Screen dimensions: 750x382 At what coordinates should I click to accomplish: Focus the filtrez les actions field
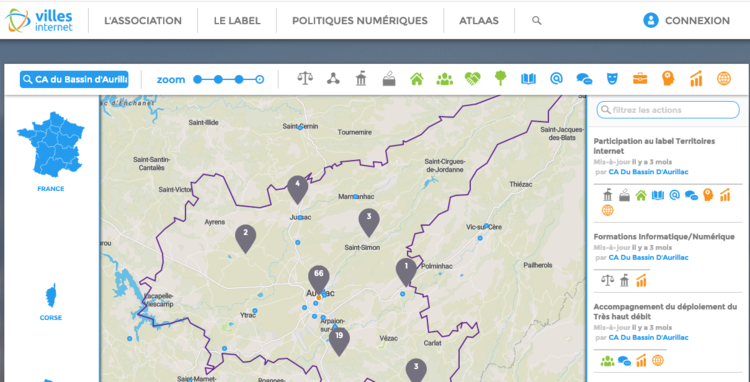pyautogui.click(x=668, y=110)
